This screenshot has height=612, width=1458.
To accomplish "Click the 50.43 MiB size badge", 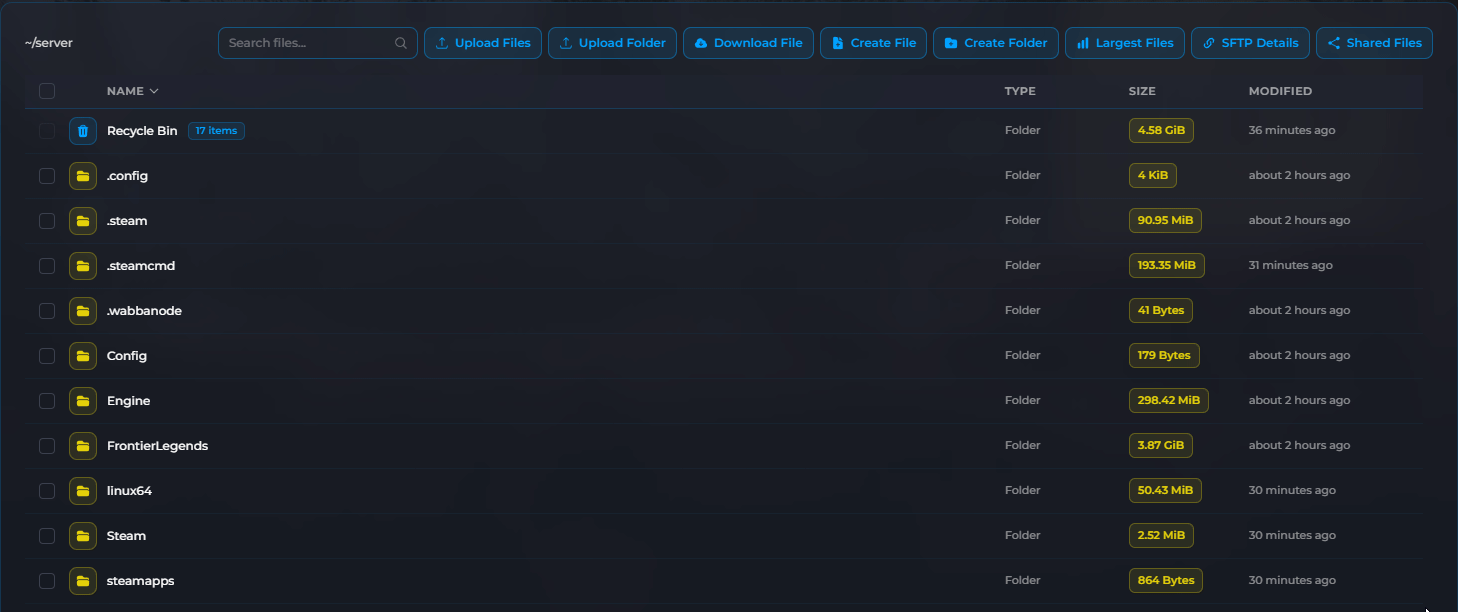I will click(x=1165, y=491).
